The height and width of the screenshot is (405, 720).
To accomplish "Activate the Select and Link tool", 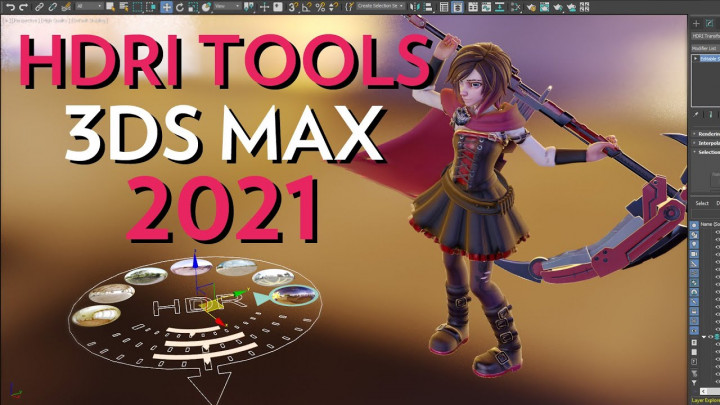I will [39, 7].
